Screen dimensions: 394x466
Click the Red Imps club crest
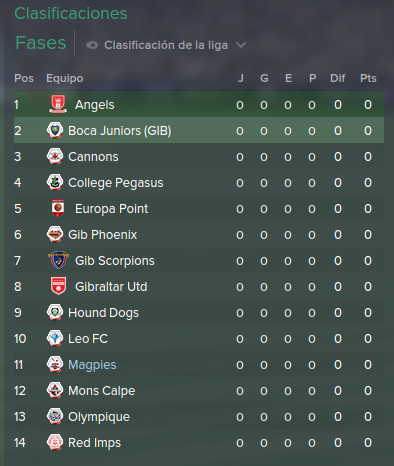coord(55,442)
